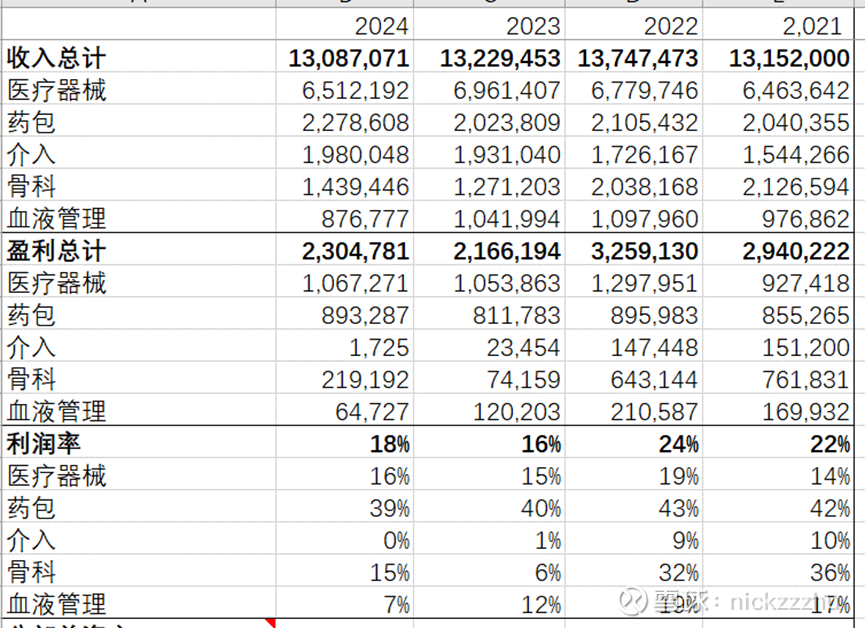Click the bold 22% margin cell

(778, 444)
